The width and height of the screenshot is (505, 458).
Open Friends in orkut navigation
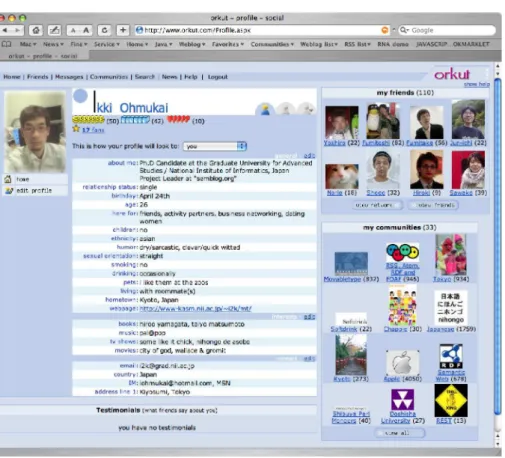click(x=37, y=77)
